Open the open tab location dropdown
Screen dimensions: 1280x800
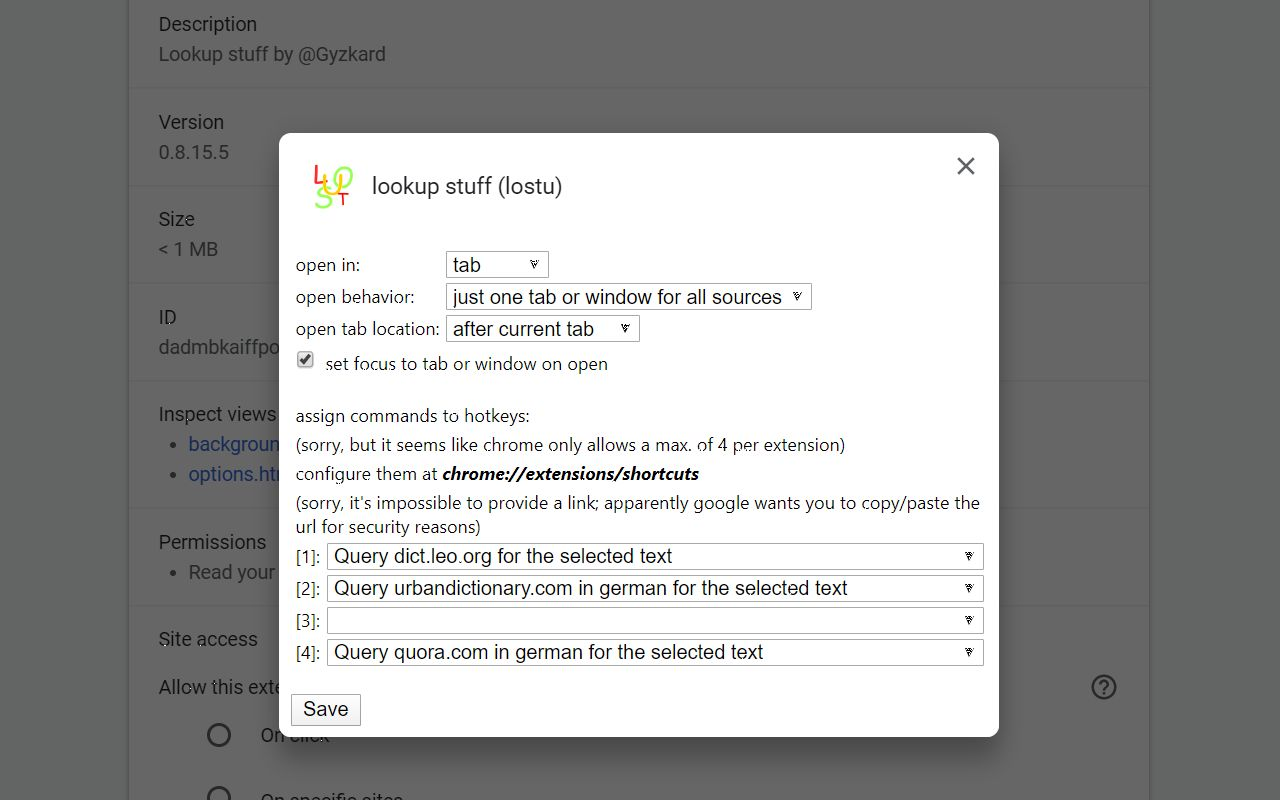[x=542, y=329]
